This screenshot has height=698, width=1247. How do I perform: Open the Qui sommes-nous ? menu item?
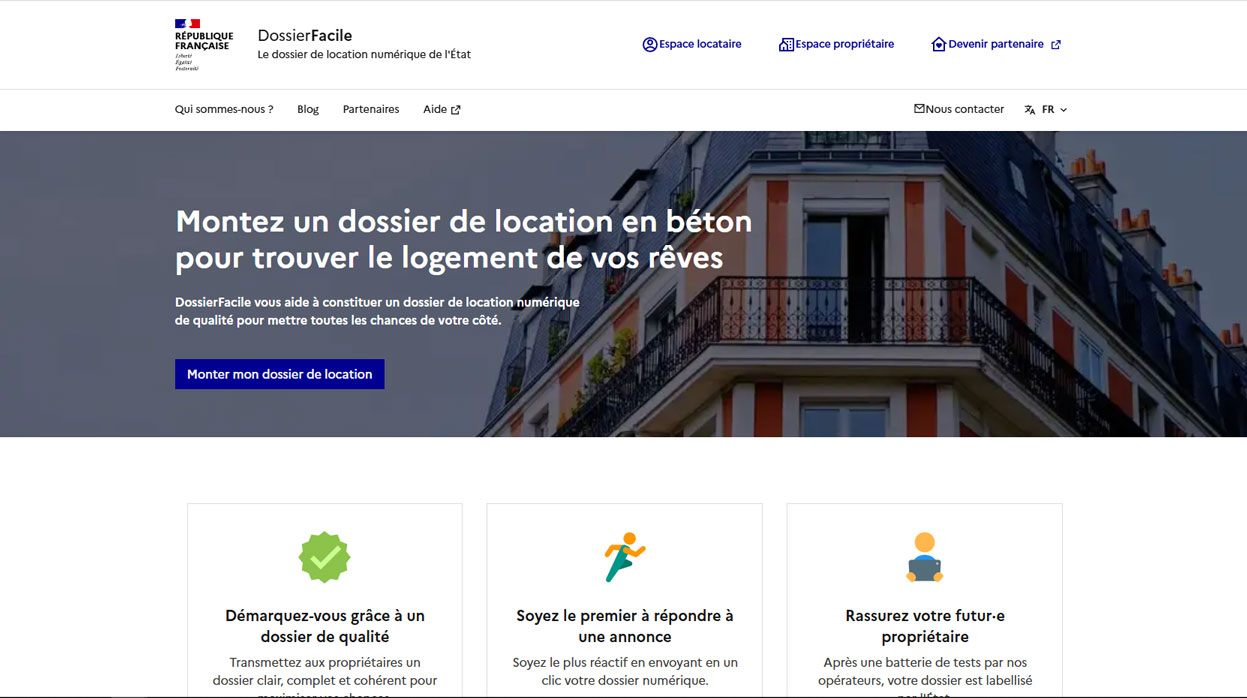(224, 109)
